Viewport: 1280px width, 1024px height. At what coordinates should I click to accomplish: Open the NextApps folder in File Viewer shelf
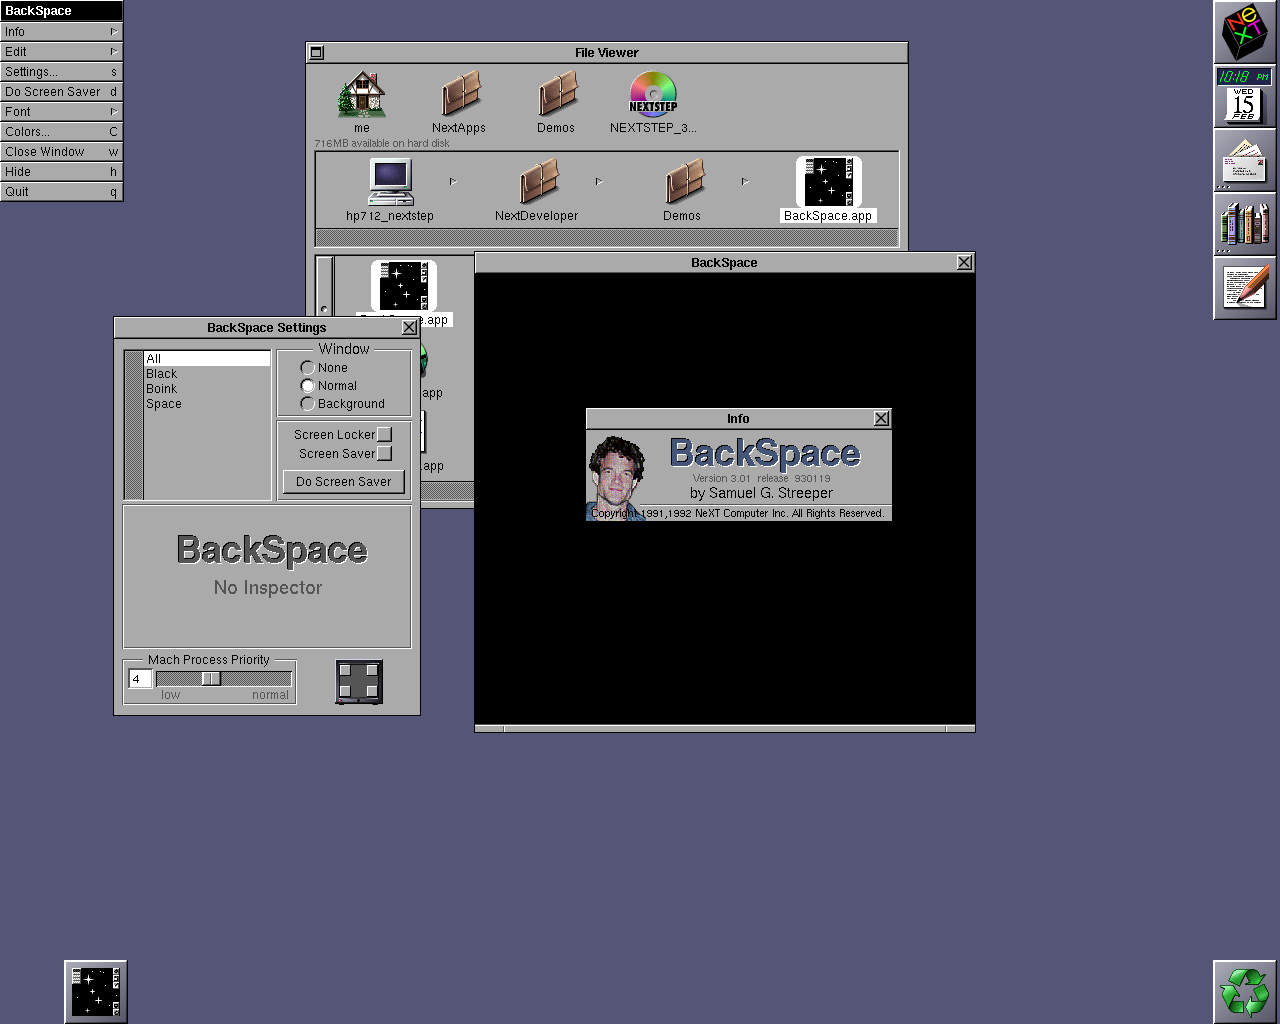460,95
